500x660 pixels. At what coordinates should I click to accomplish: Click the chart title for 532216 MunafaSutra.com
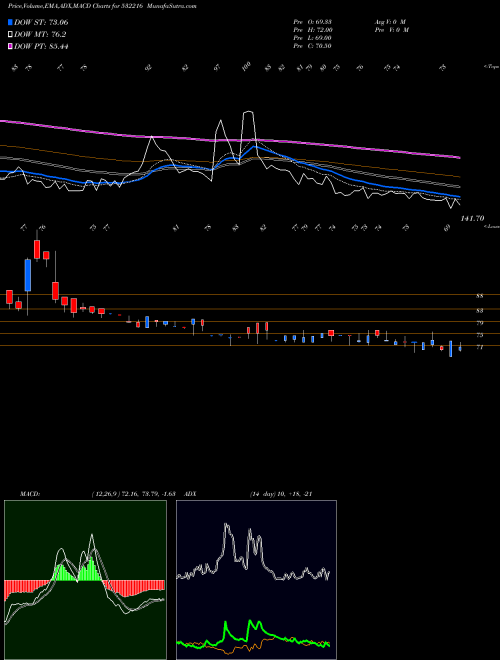[x=102, y=6]
